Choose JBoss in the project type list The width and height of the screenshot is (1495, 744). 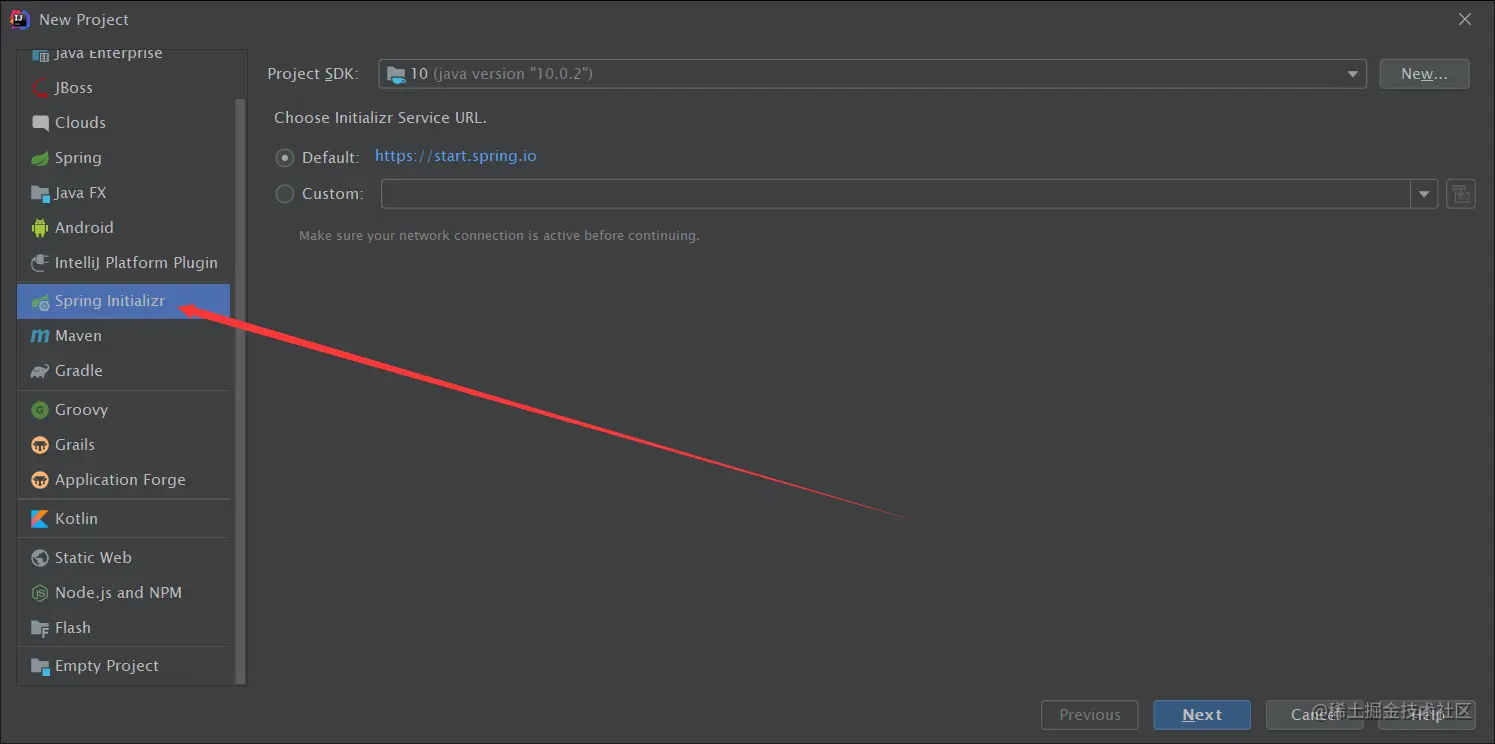click(124, 88)
